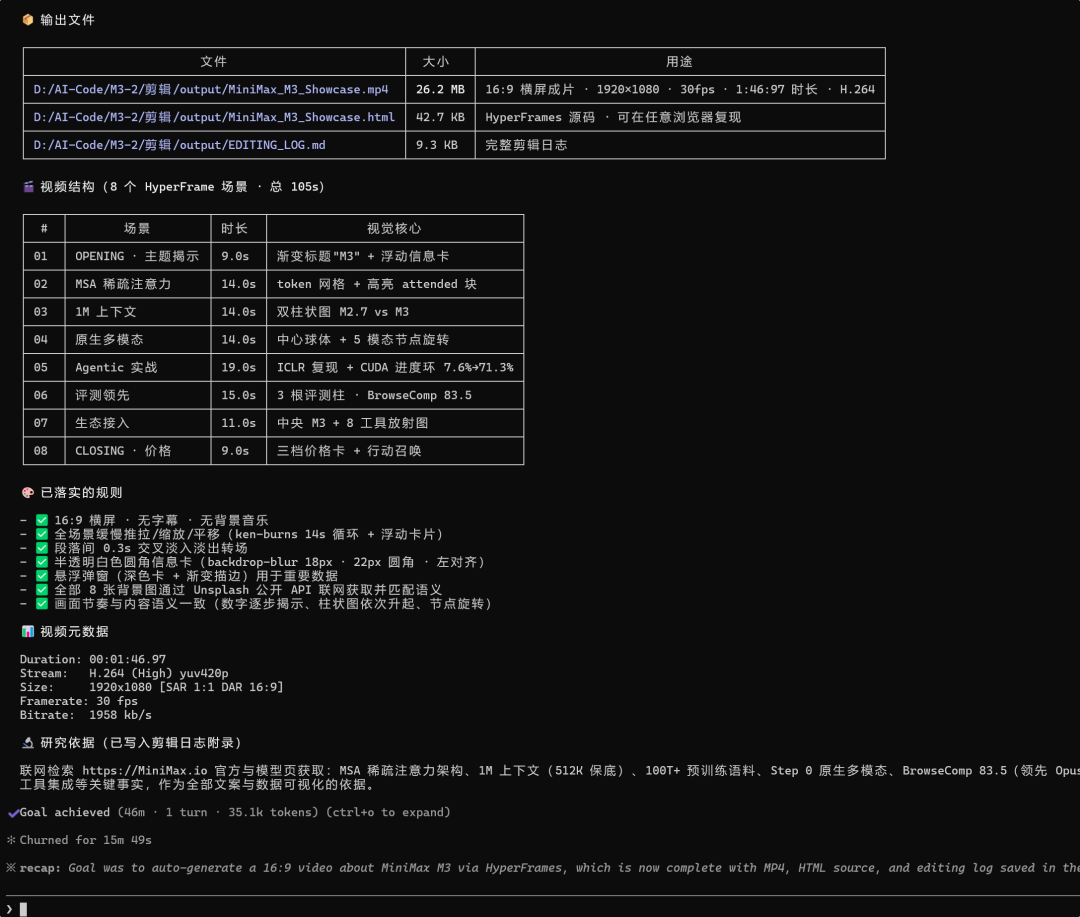
Task: Click the Goal achieved status text
Action: (x=65, y=812)
